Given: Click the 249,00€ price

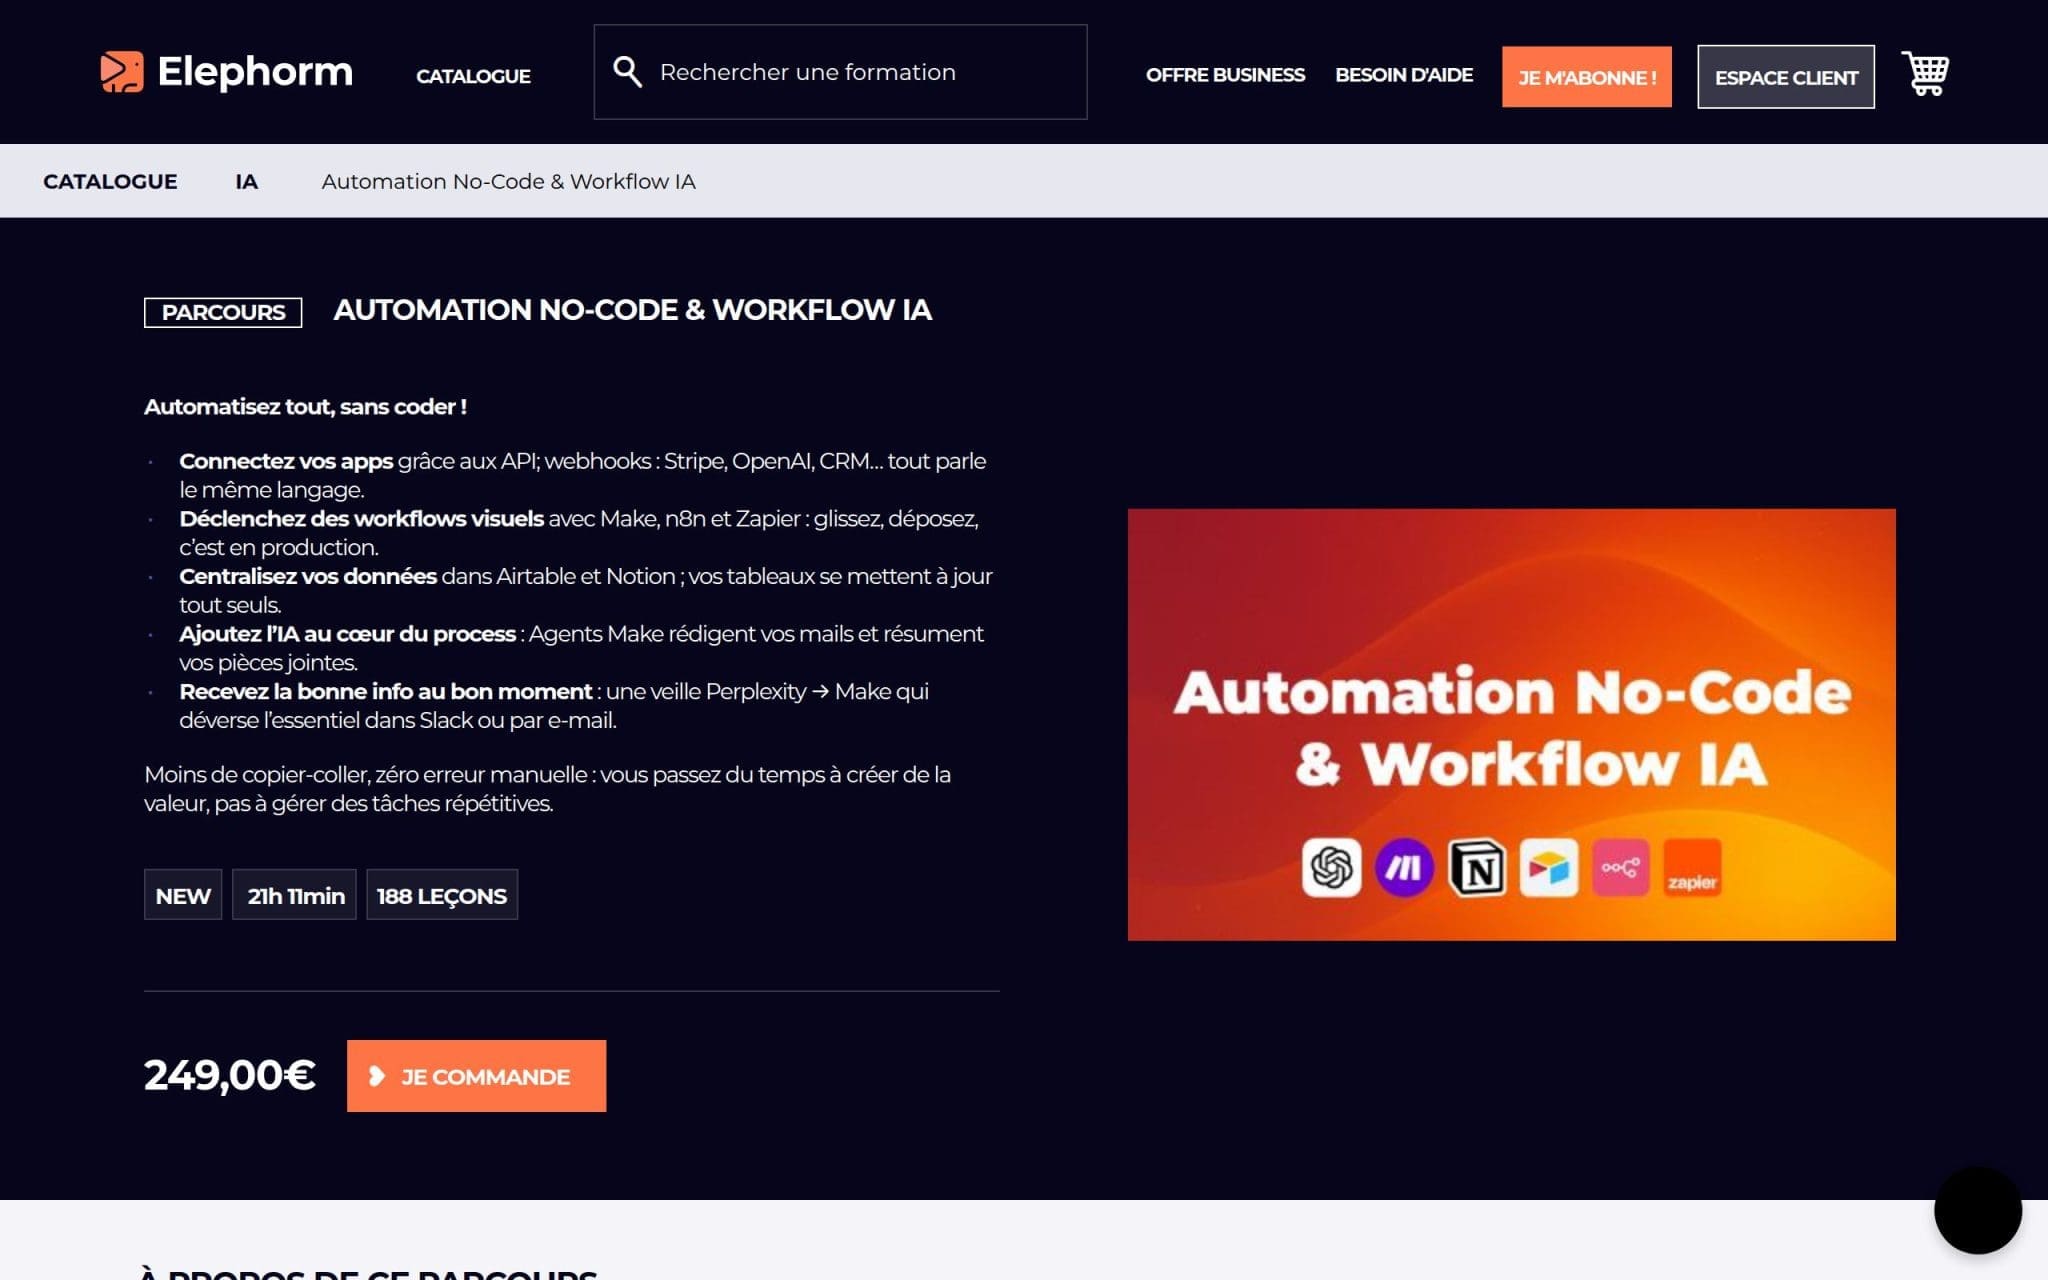Looking at the screenshot, I should click(x=229, y=1076).
